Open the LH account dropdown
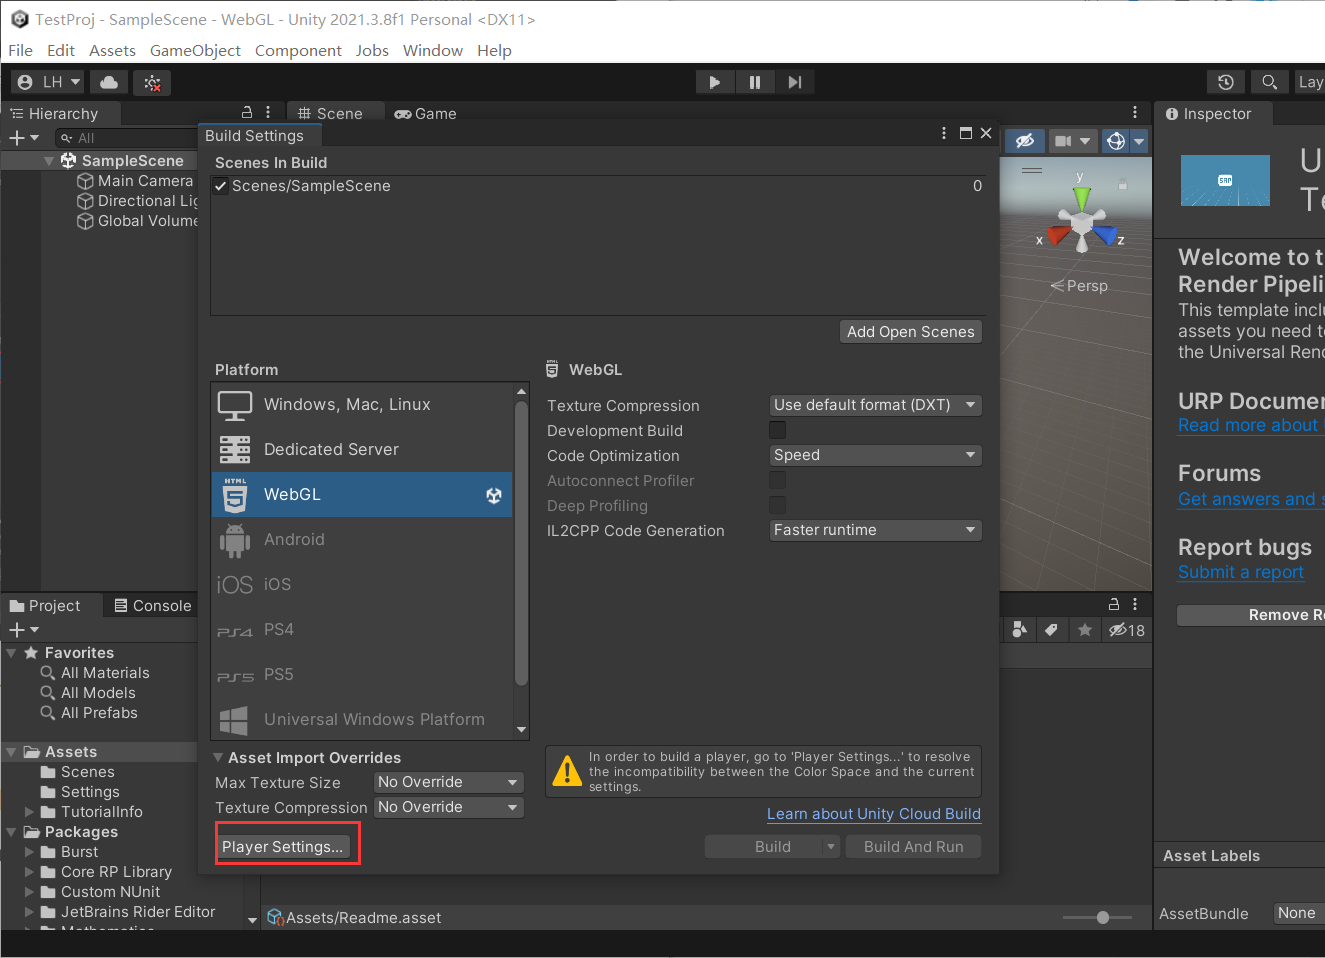1325x958 pixels. point(49,82)
